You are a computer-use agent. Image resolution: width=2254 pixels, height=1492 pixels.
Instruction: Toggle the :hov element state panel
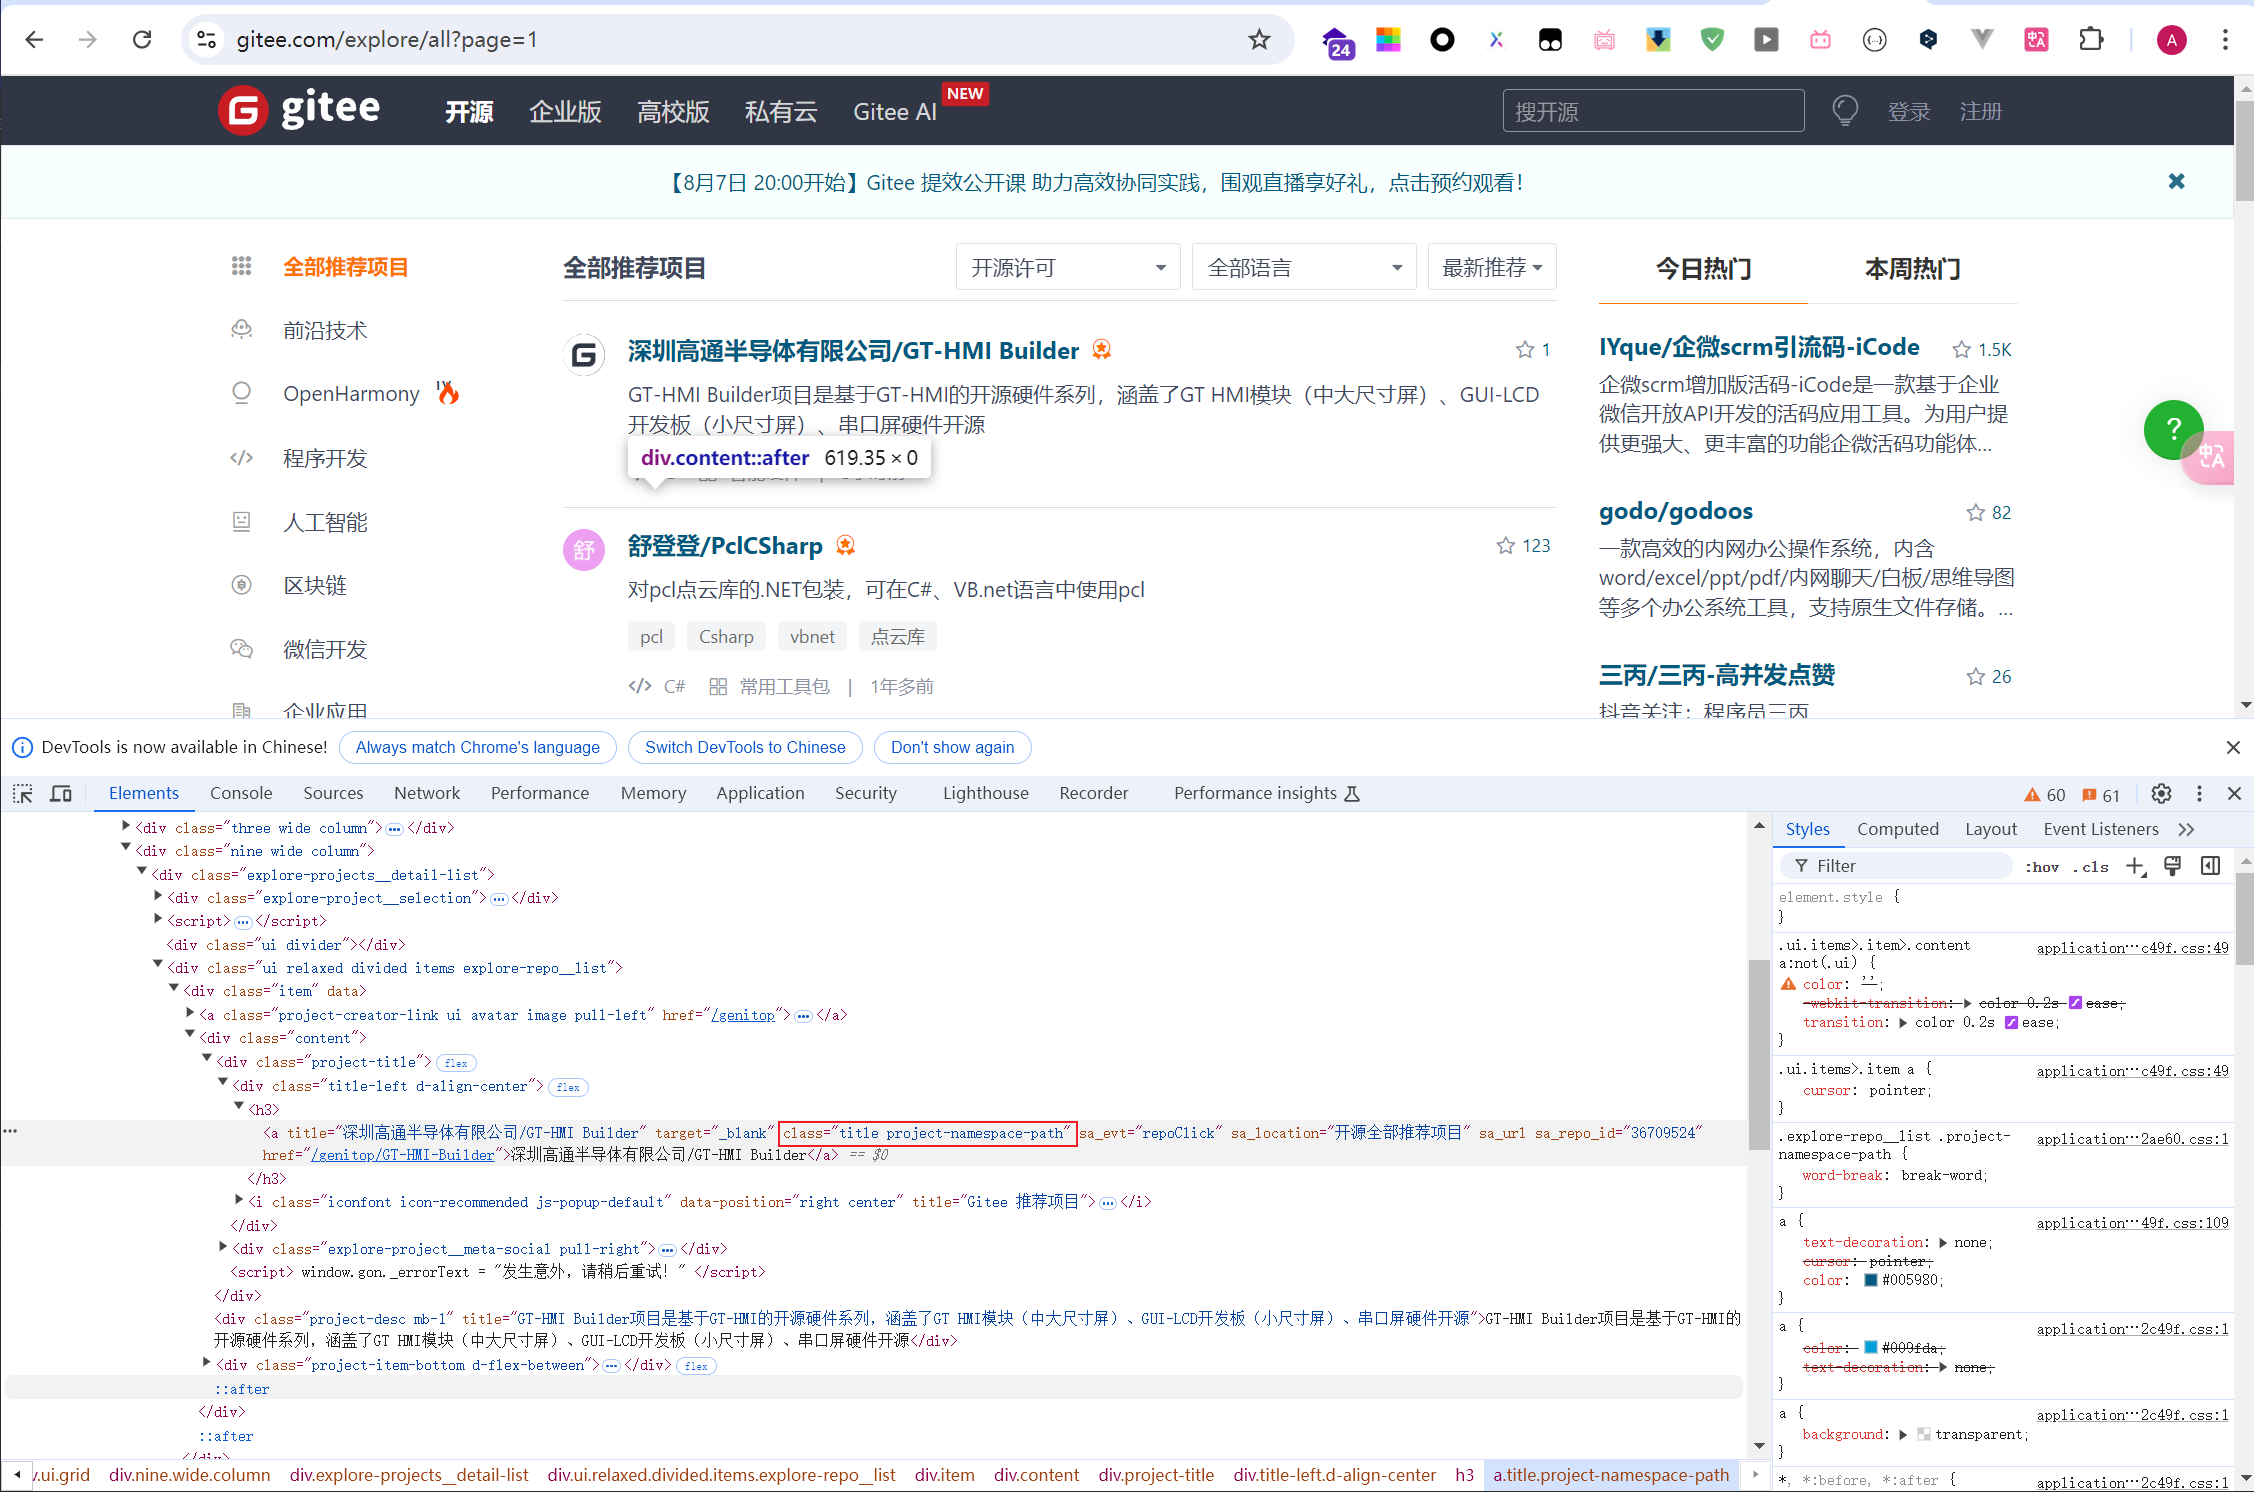(2042, 867)
